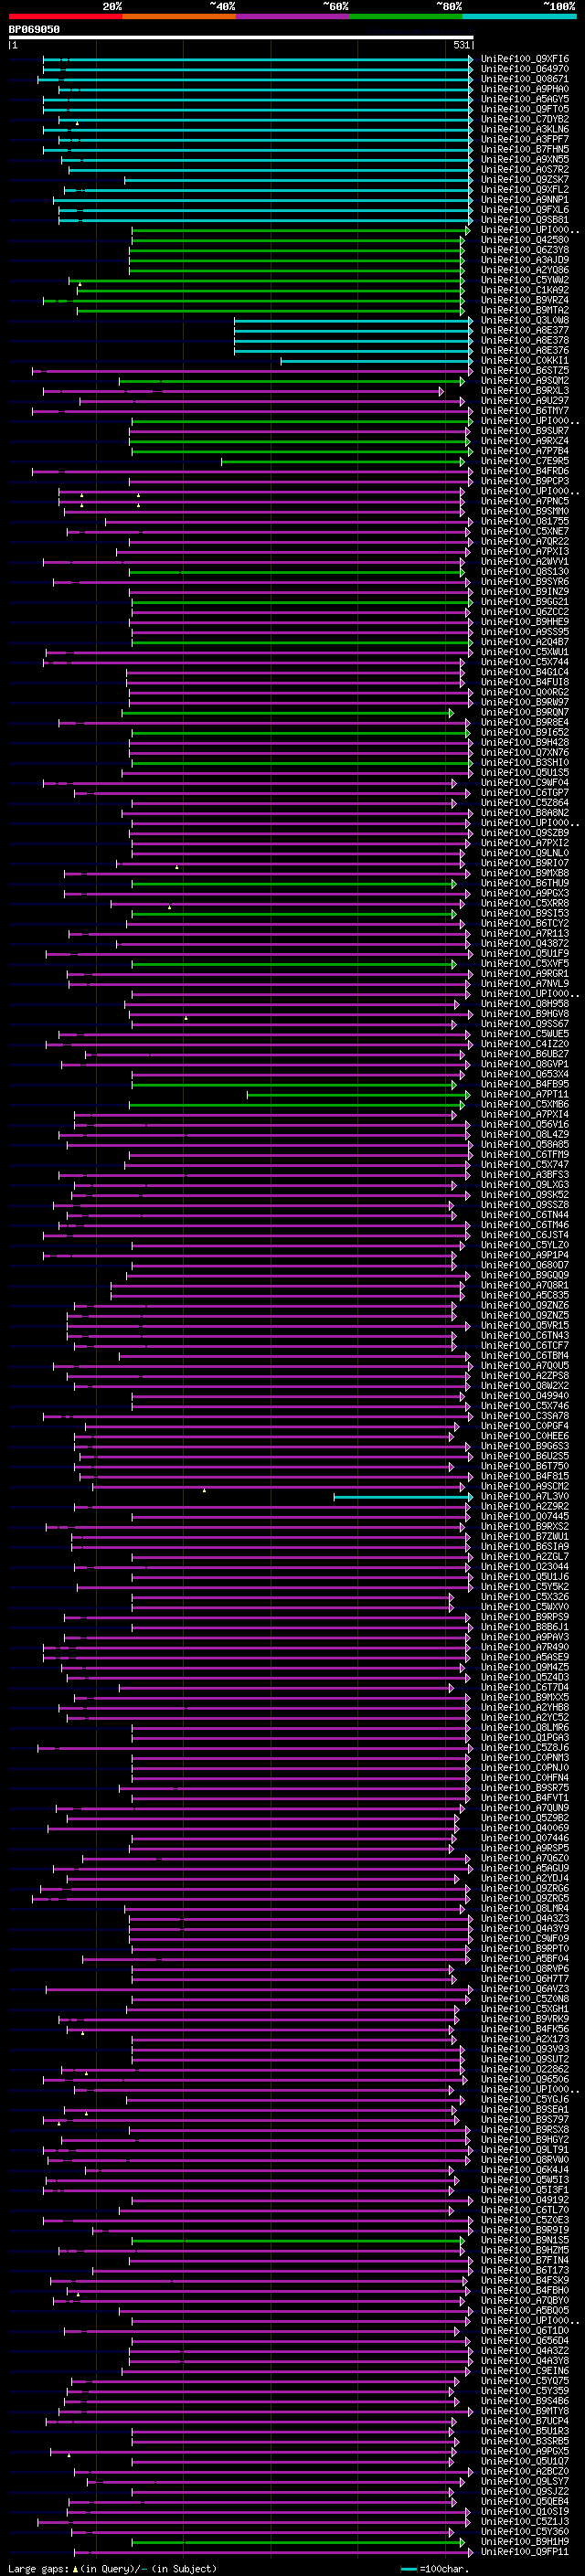Screen dimensions: 585x2576
Task: Open hit UniRef100_B4F815
Action: pyautogui.click(x=525, y=1477)
